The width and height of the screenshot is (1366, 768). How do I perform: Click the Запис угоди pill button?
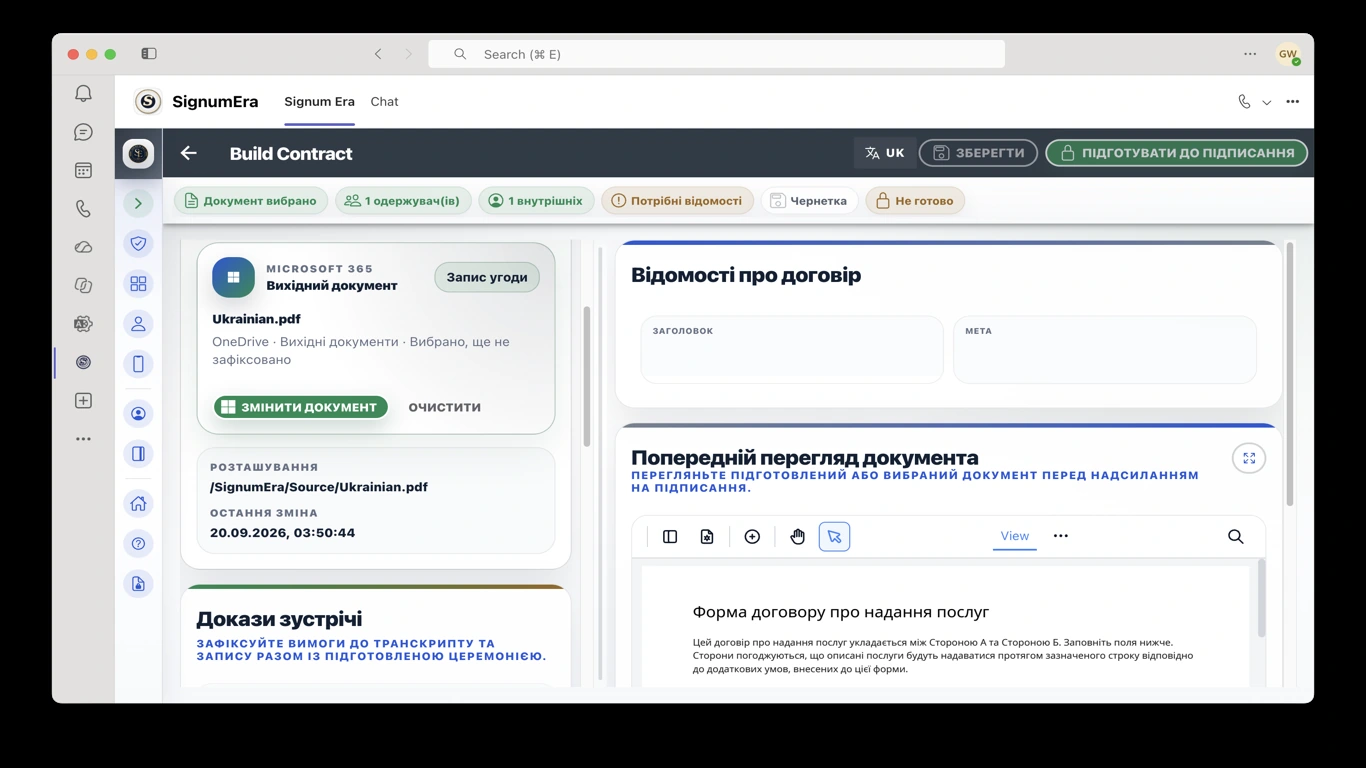tap(487, 277)
